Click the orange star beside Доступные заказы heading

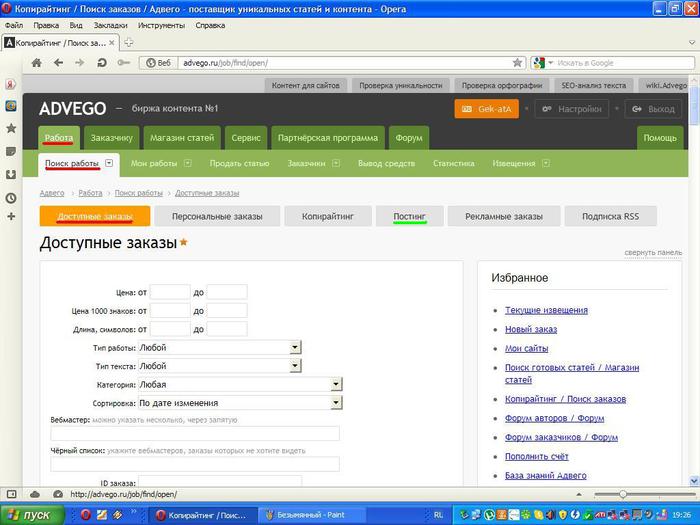[183, 242]
